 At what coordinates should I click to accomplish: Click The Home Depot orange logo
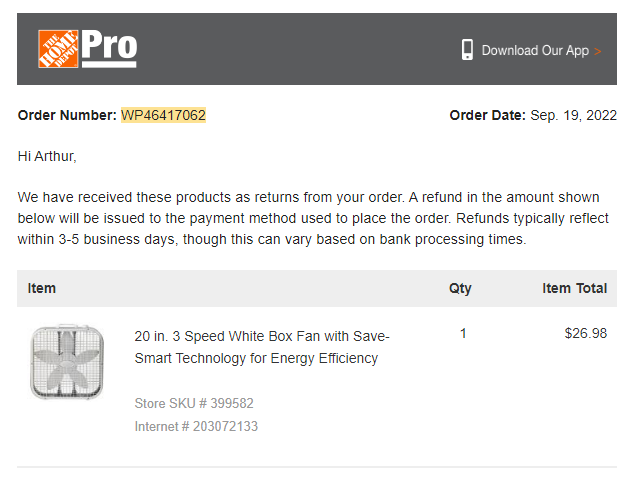coord(58,49)
